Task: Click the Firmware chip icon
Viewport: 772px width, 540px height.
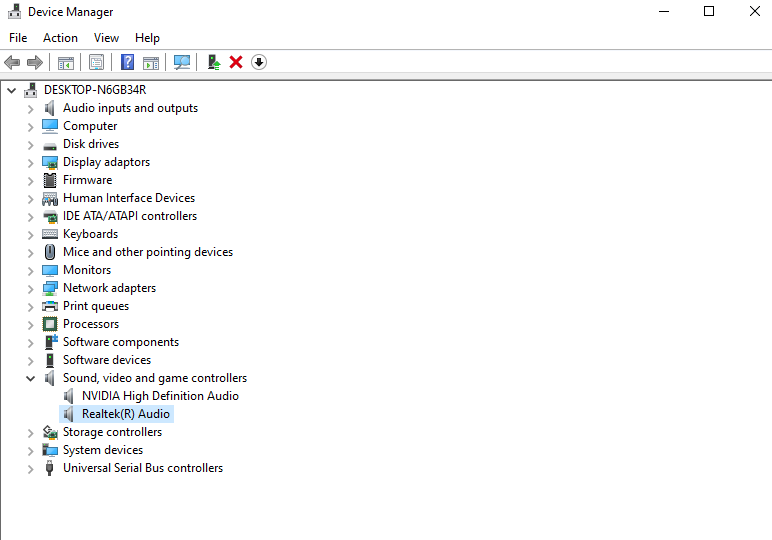Action: pos(50,180)
